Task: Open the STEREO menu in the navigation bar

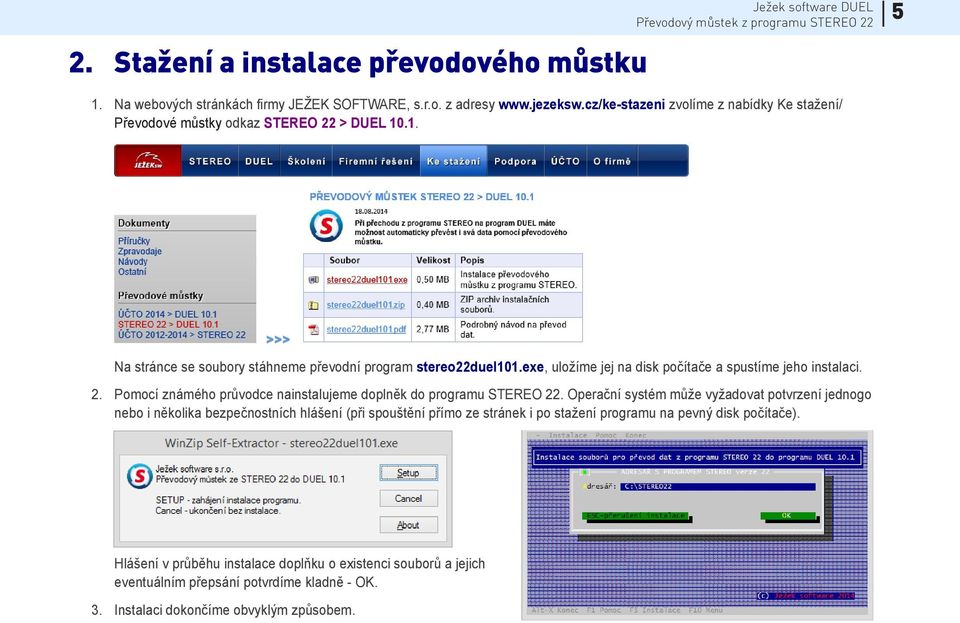Action: coord(210,162)
